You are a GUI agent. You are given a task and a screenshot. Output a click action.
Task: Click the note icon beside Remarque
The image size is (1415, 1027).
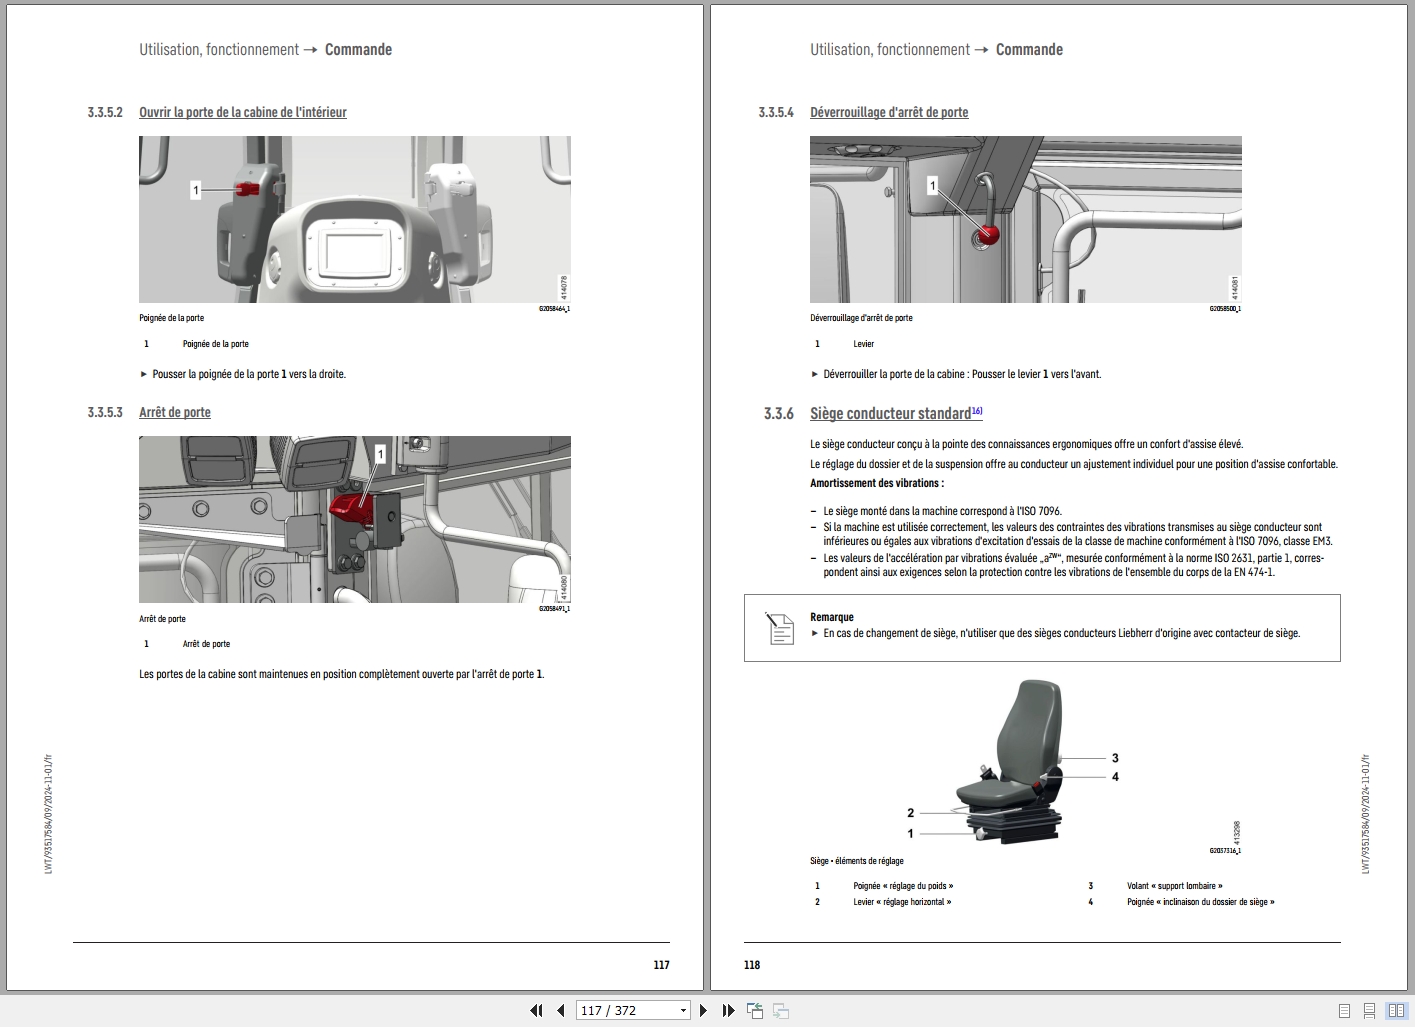tap(779, 628)
